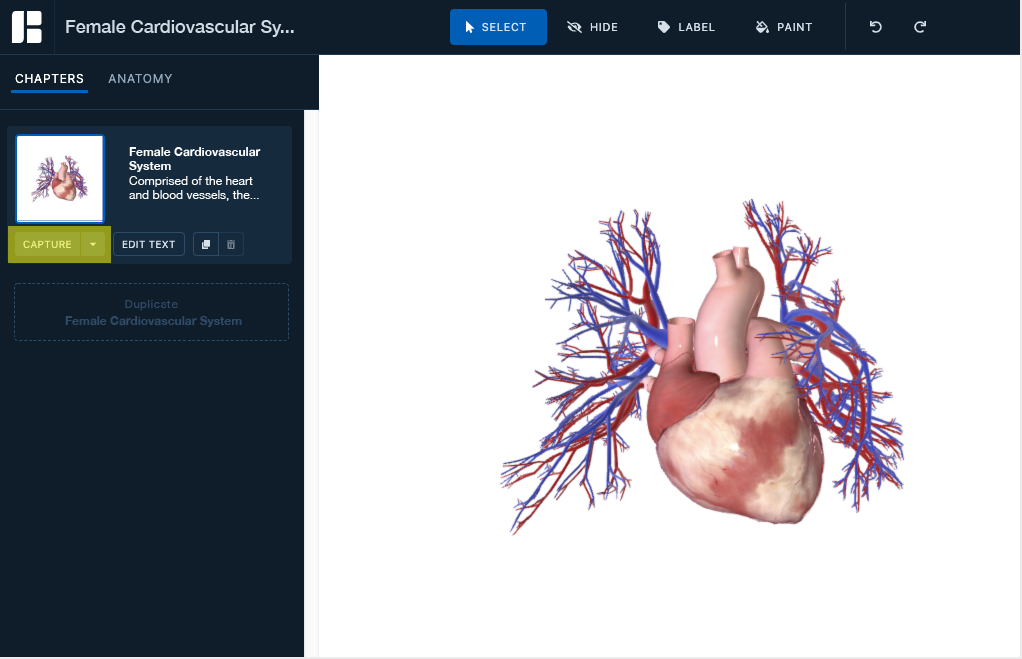1022x659 pixels.
Task: Activate the Hide tool
Action: [x=592, y=27]
